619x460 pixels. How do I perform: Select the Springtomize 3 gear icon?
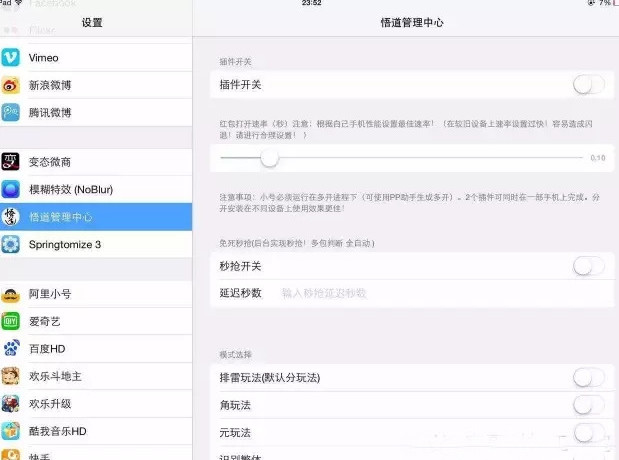(x=10, y=244)
